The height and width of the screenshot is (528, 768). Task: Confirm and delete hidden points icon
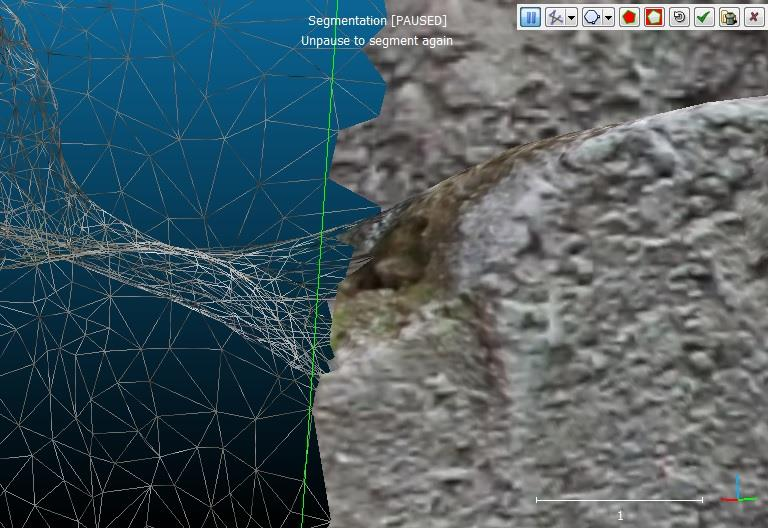729,18
